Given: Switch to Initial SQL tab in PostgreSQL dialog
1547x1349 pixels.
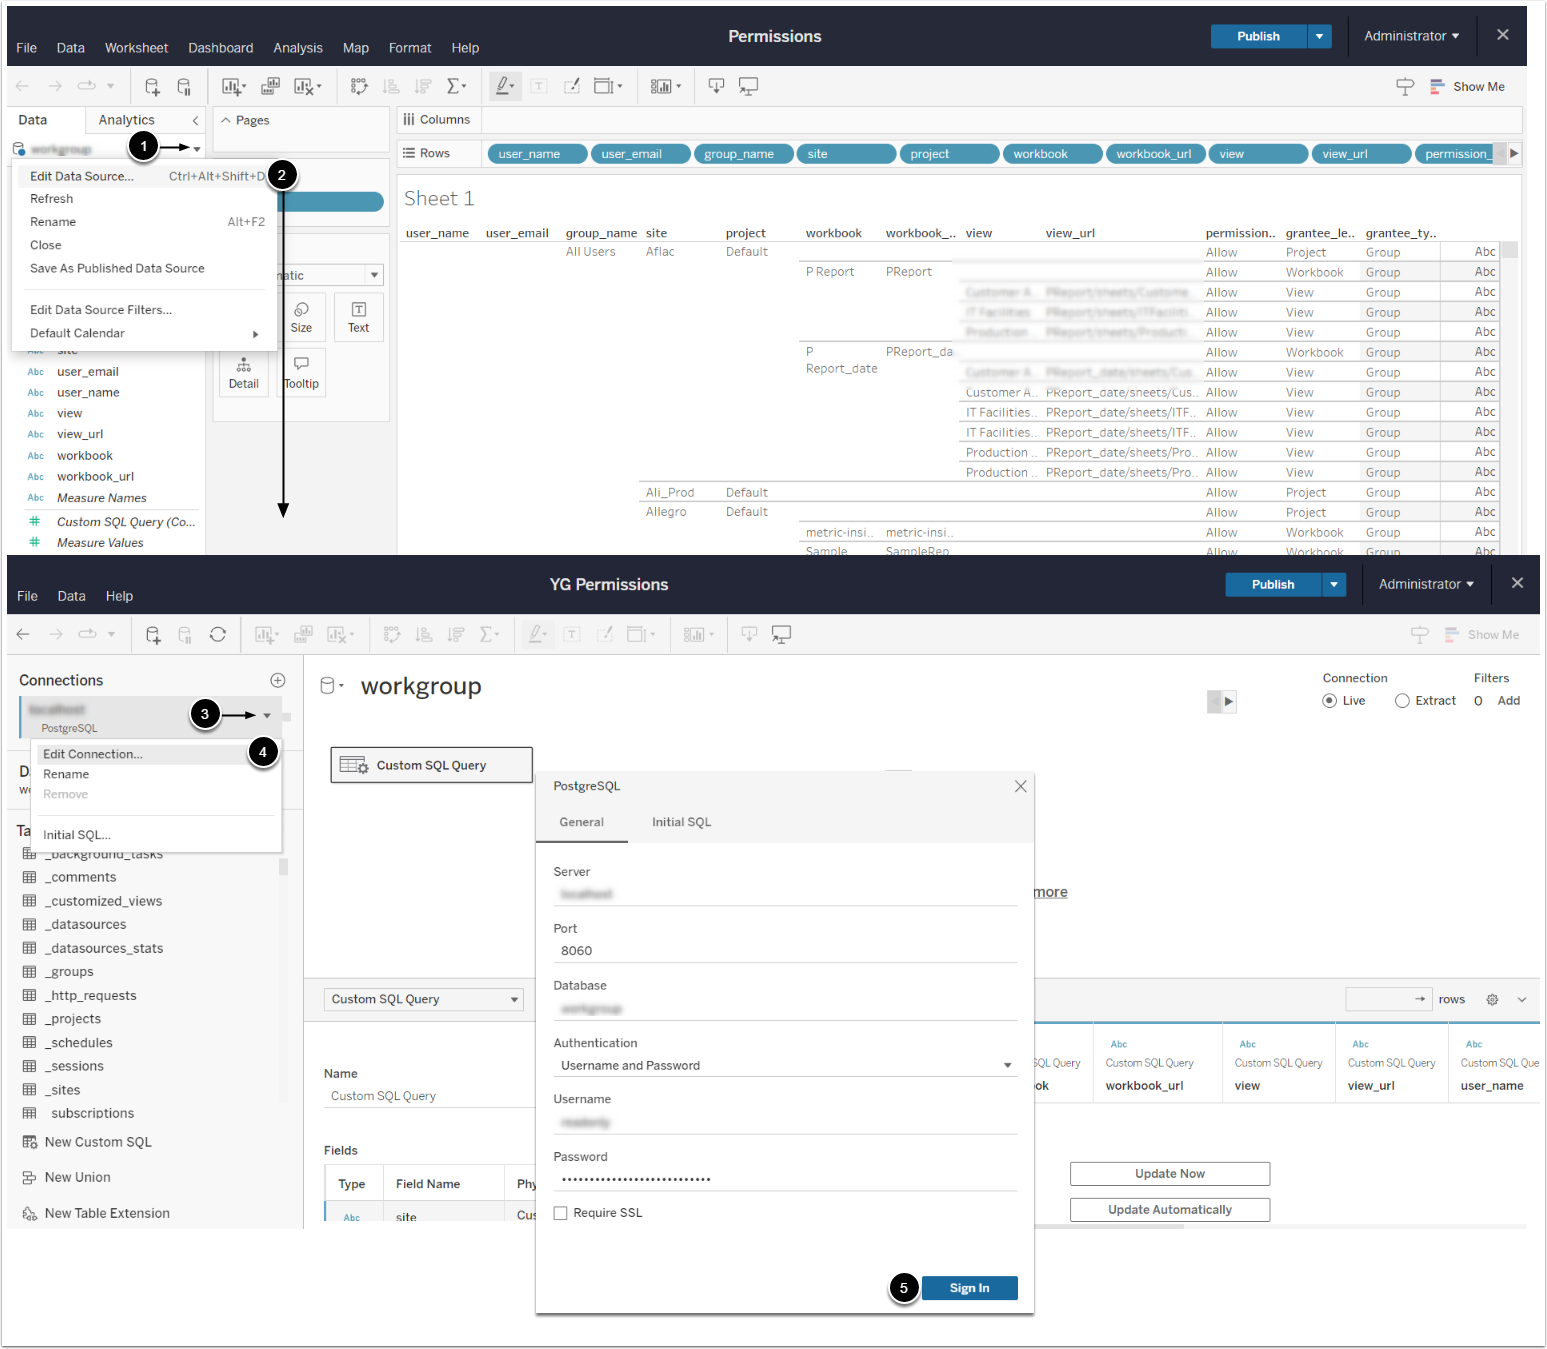Looking at the screenshot, I should tap(681, 822).
